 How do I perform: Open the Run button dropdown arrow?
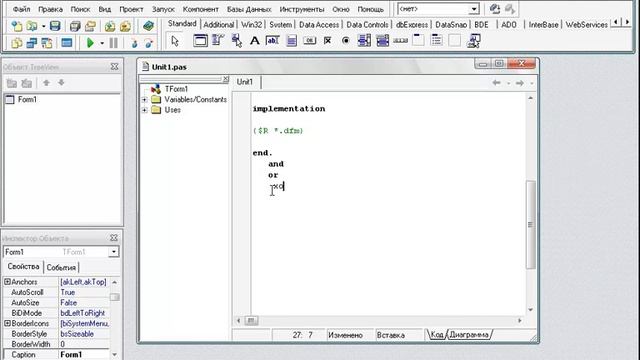coord(102,43)
